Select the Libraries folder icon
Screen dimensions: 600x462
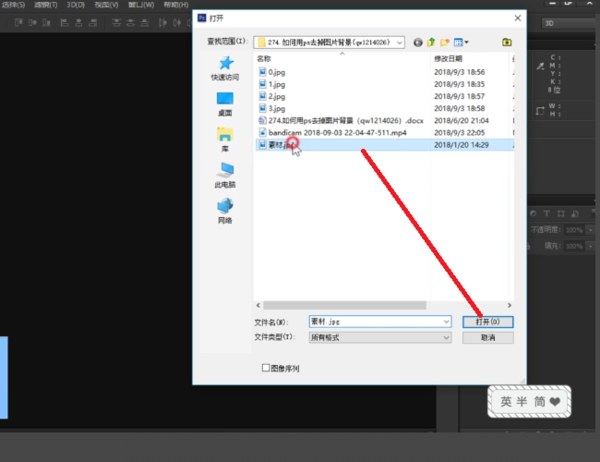pos(225,135)
